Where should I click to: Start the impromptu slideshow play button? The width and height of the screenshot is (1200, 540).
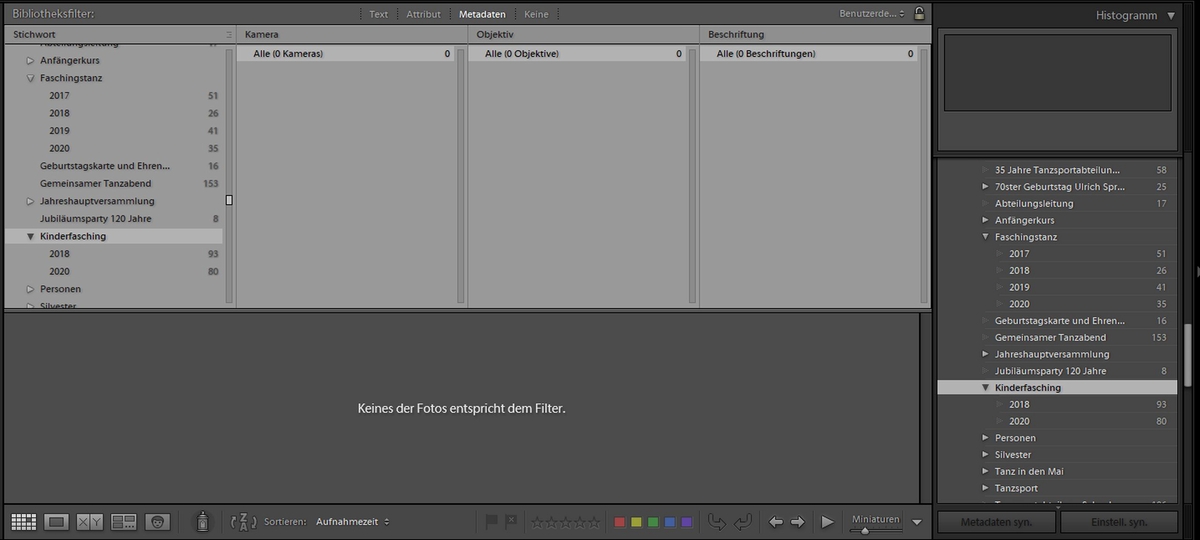pos(827,522)
